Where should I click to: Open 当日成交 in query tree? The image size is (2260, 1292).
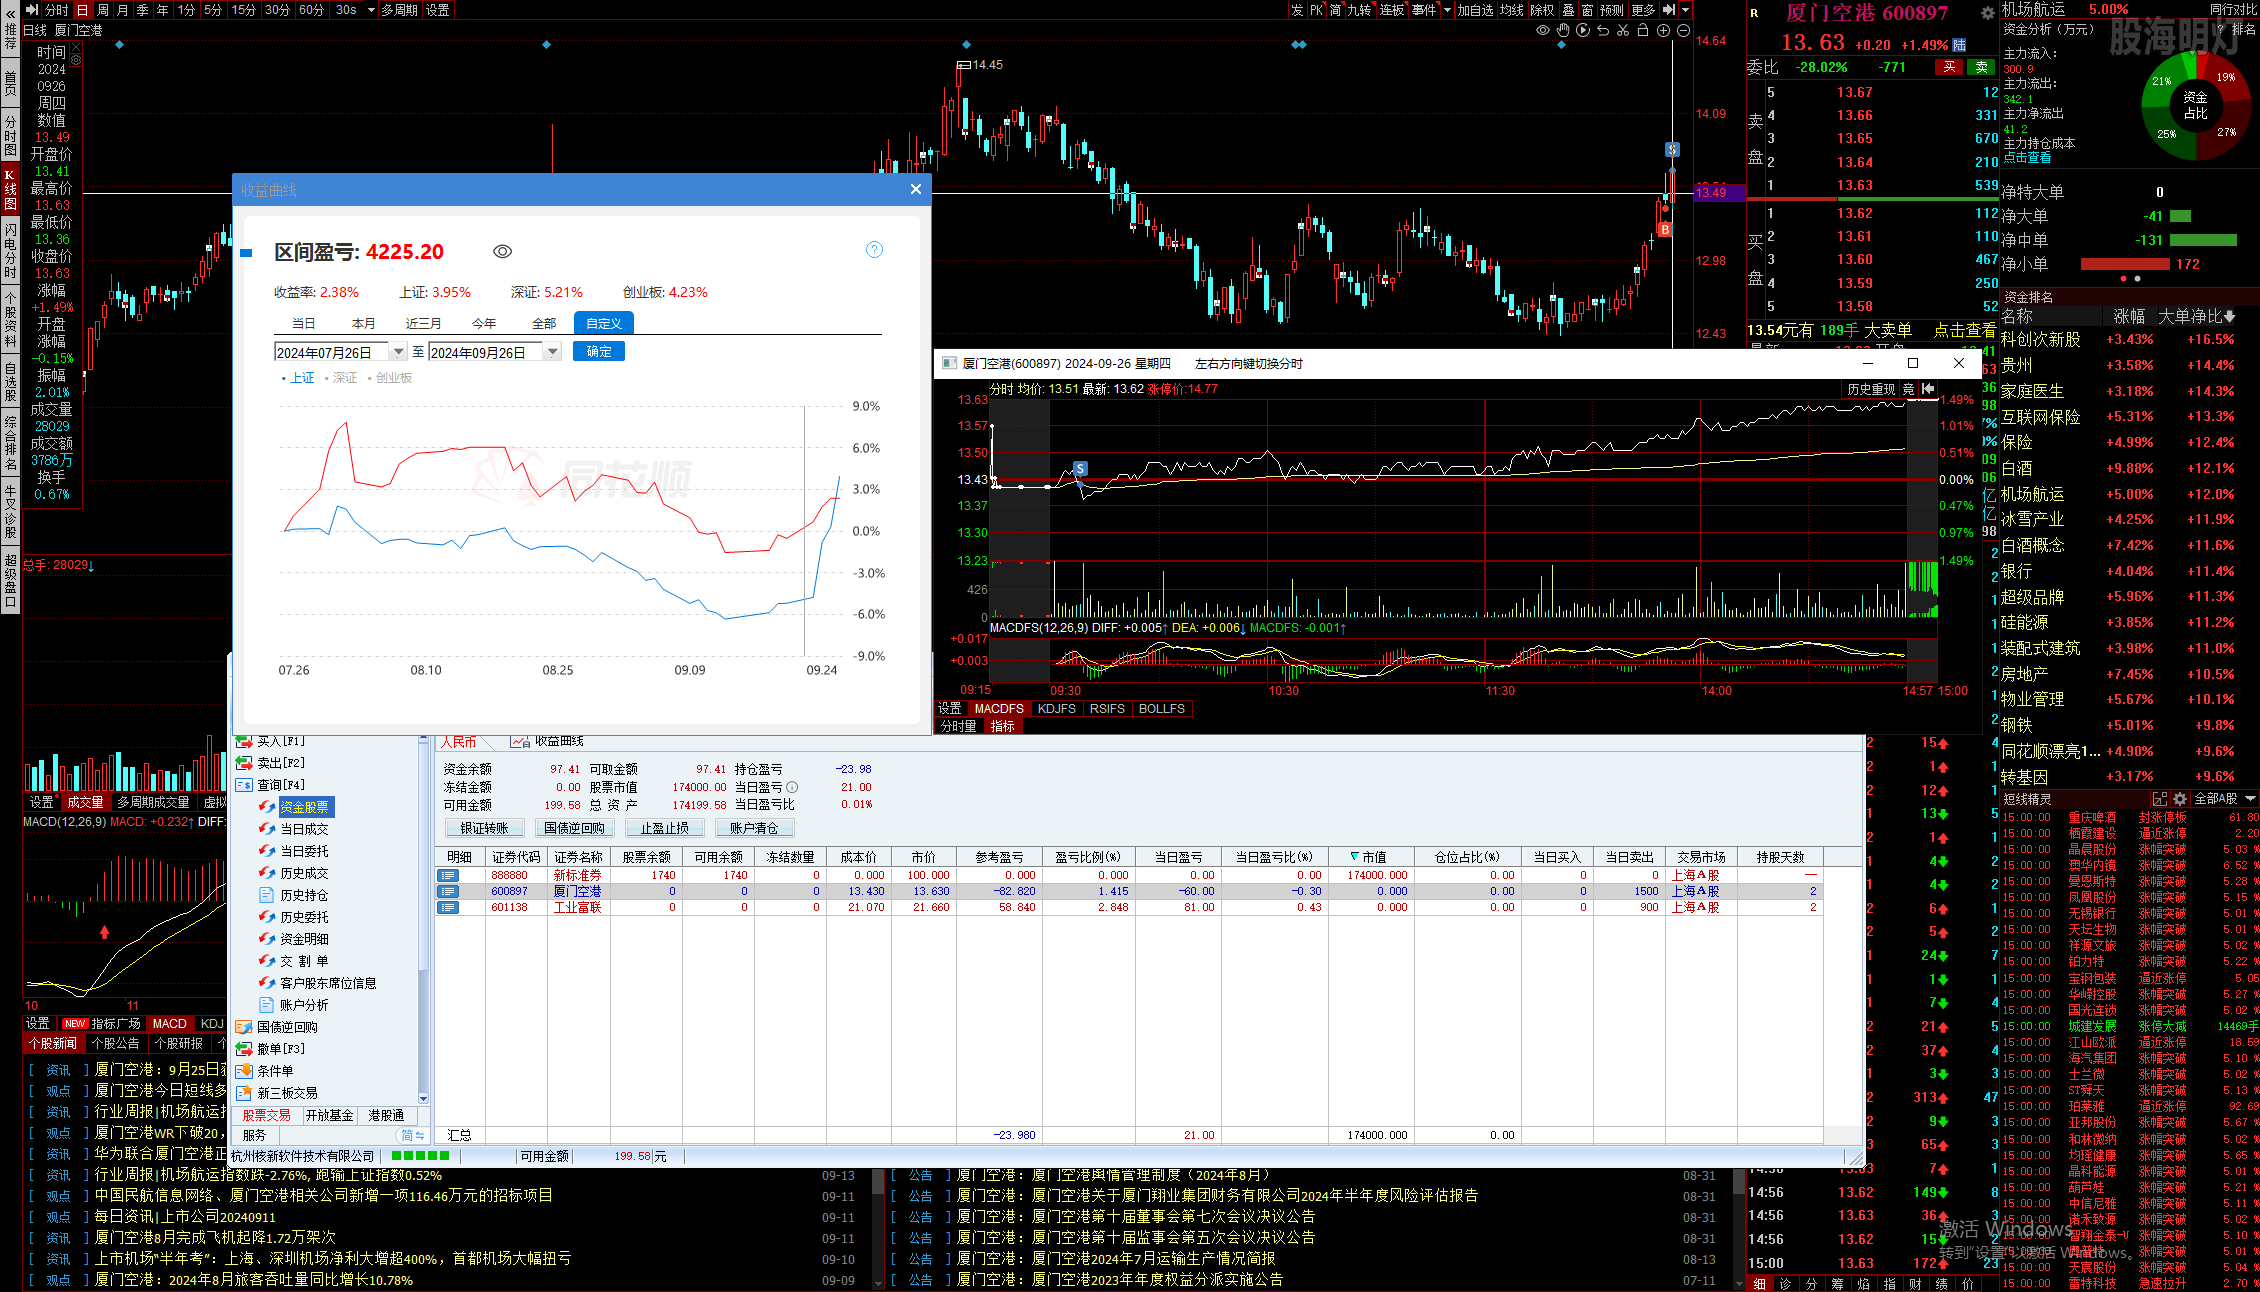(304, 829)
